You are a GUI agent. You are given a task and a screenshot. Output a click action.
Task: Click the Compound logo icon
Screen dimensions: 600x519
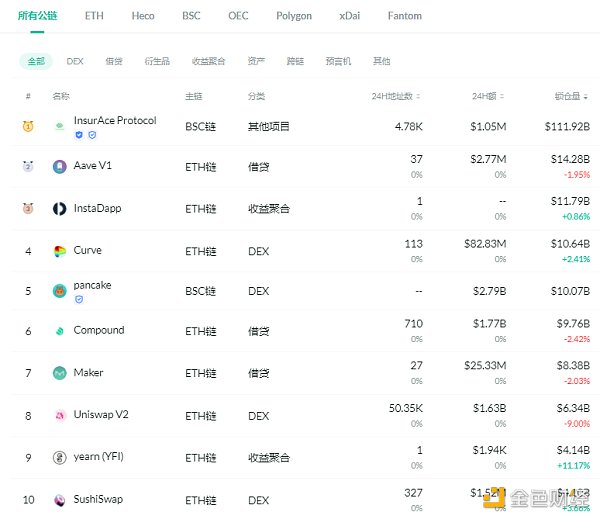[59, 331]
